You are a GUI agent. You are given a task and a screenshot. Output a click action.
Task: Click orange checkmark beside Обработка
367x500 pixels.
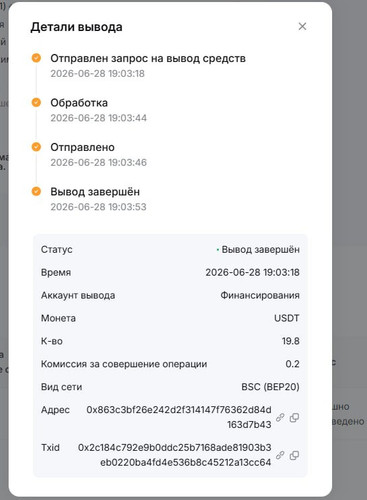tap(36, 102)
